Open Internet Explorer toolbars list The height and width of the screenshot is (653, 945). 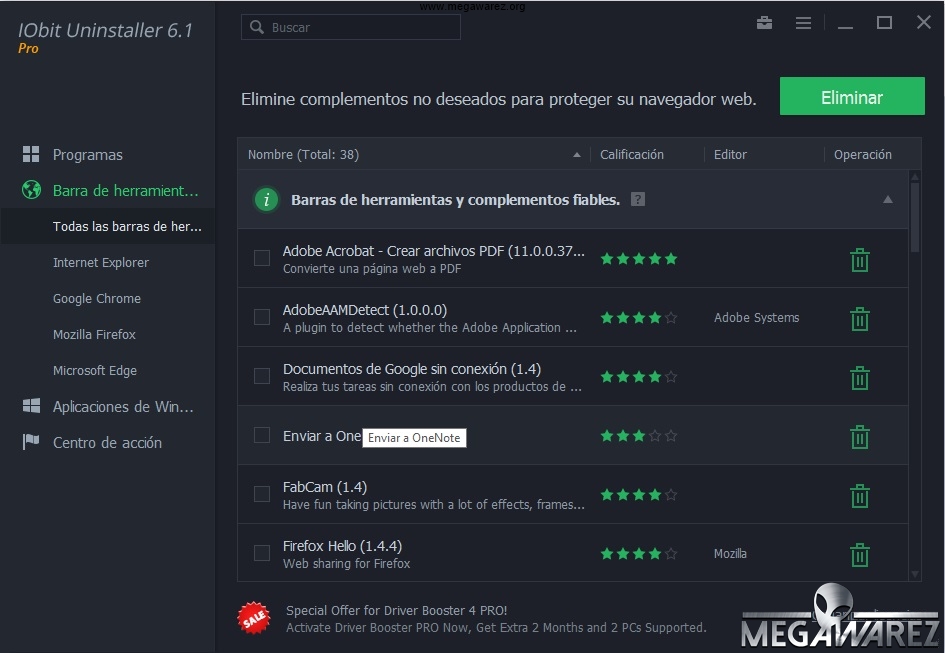tap(101, 263)
